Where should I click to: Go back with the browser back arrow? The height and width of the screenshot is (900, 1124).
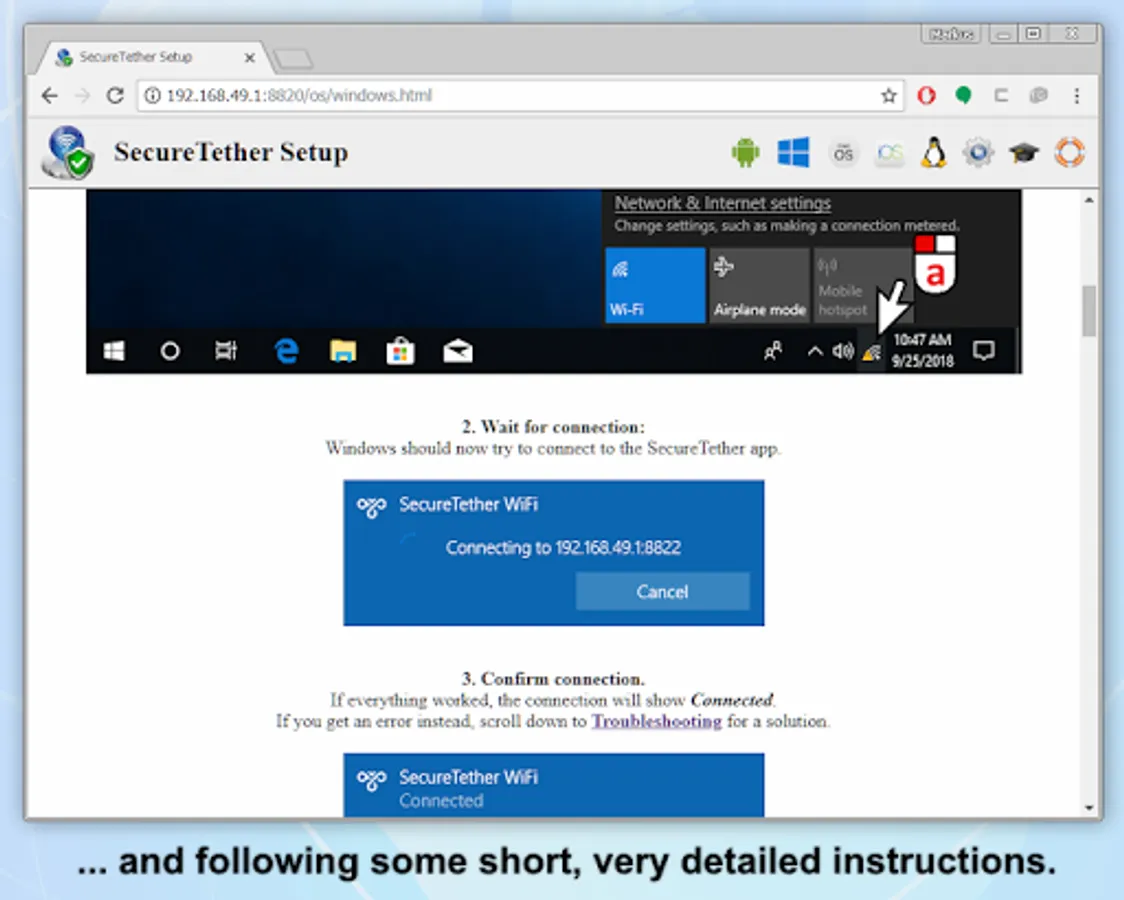coord(49,95)
